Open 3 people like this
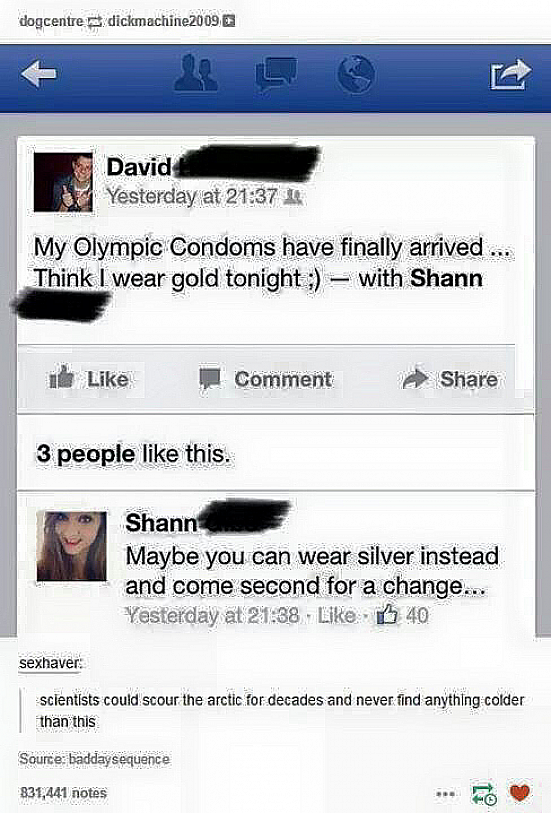Screen dimensions: 551x813 133,454
